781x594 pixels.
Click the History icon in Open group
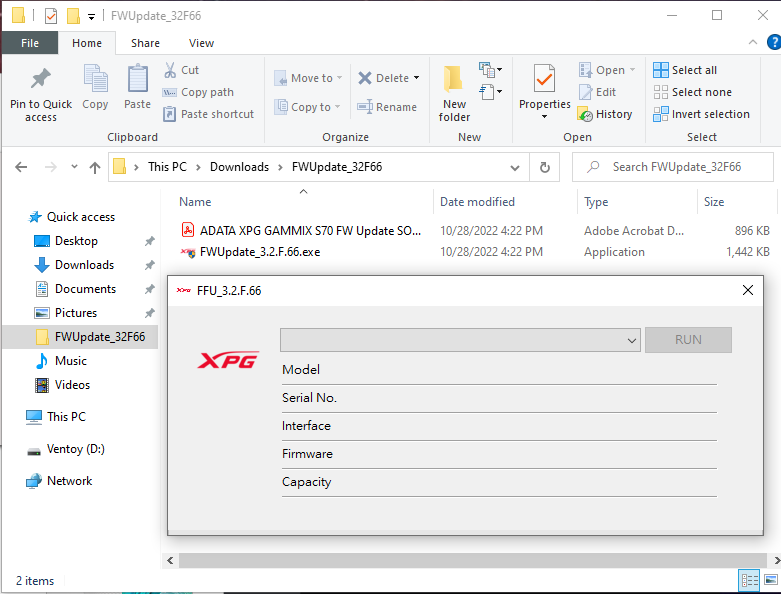pos(586,114)
